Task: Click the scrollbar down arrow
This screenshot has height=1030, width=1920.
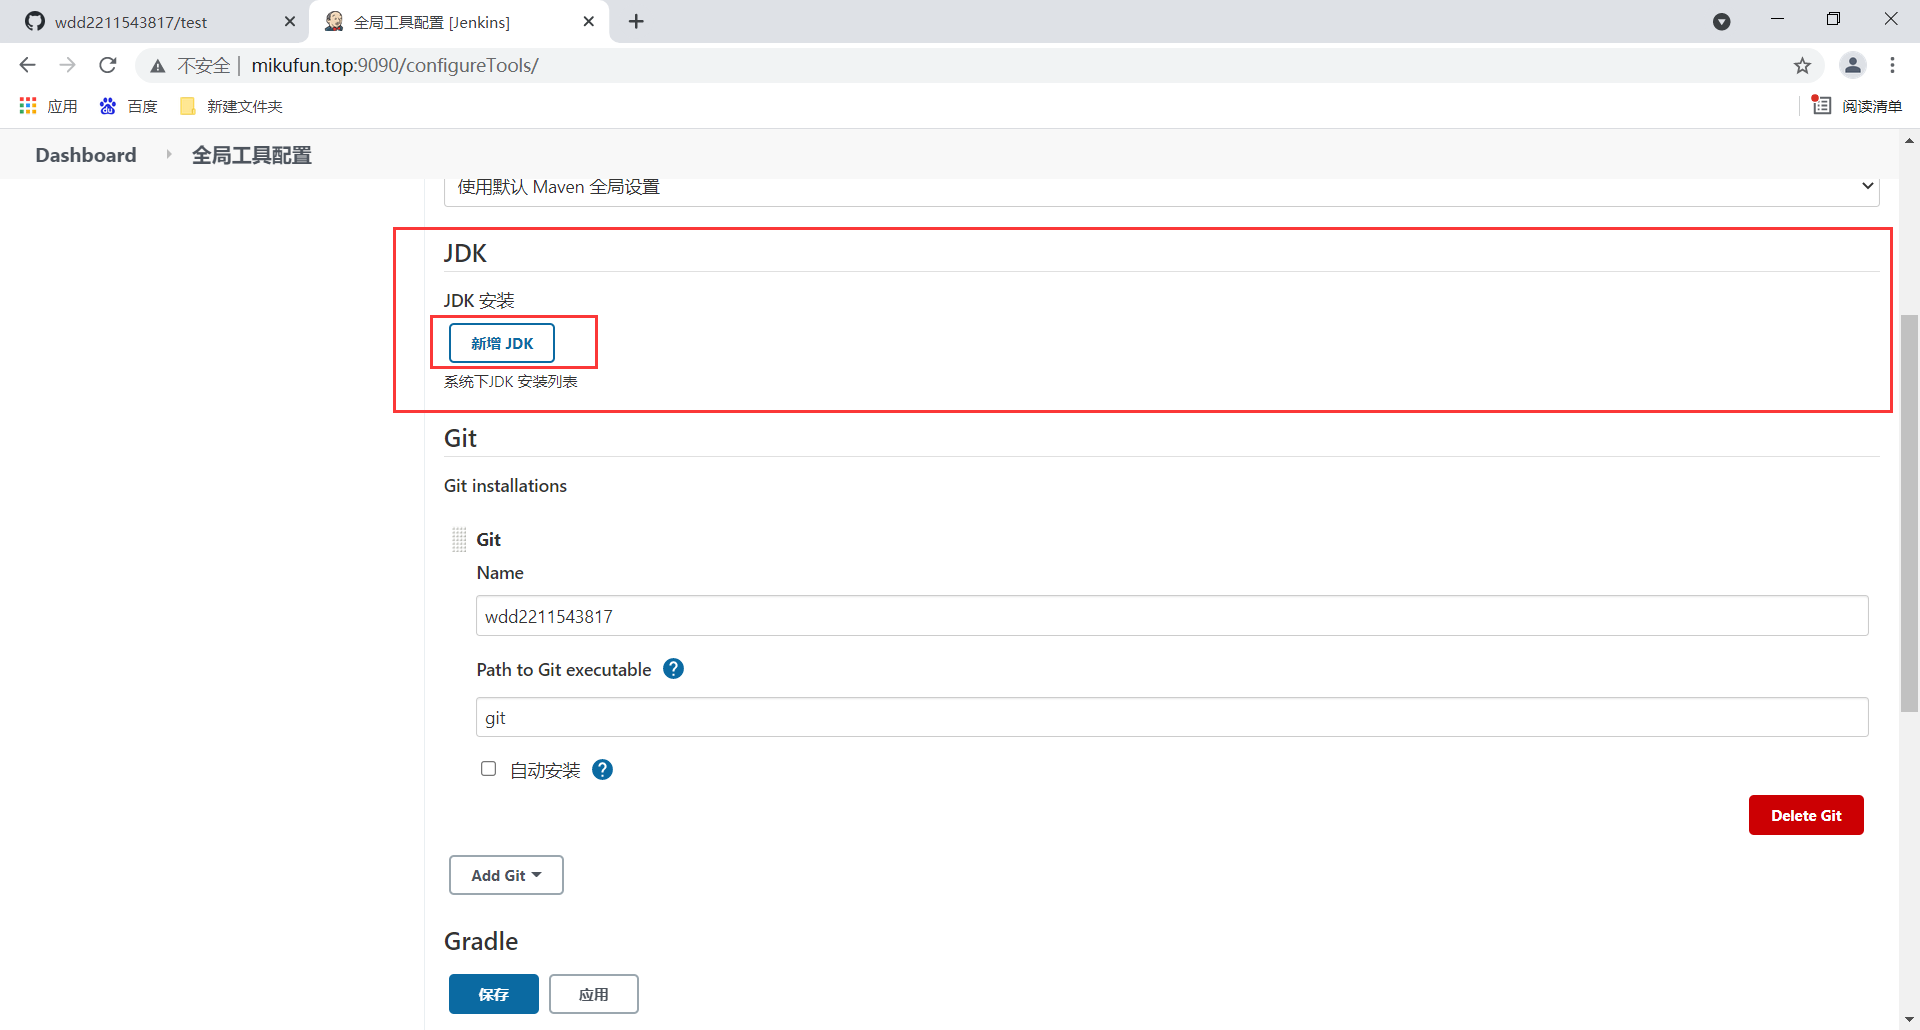Action: (1910, 1020)
